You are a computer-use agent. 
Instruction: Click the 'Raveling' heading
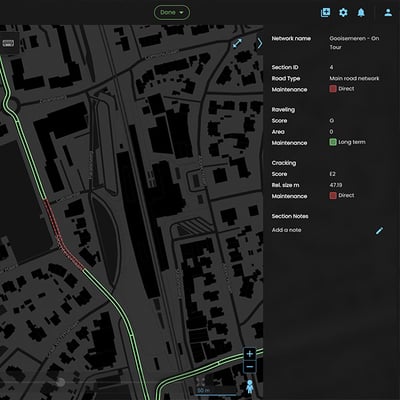[283, 110]
